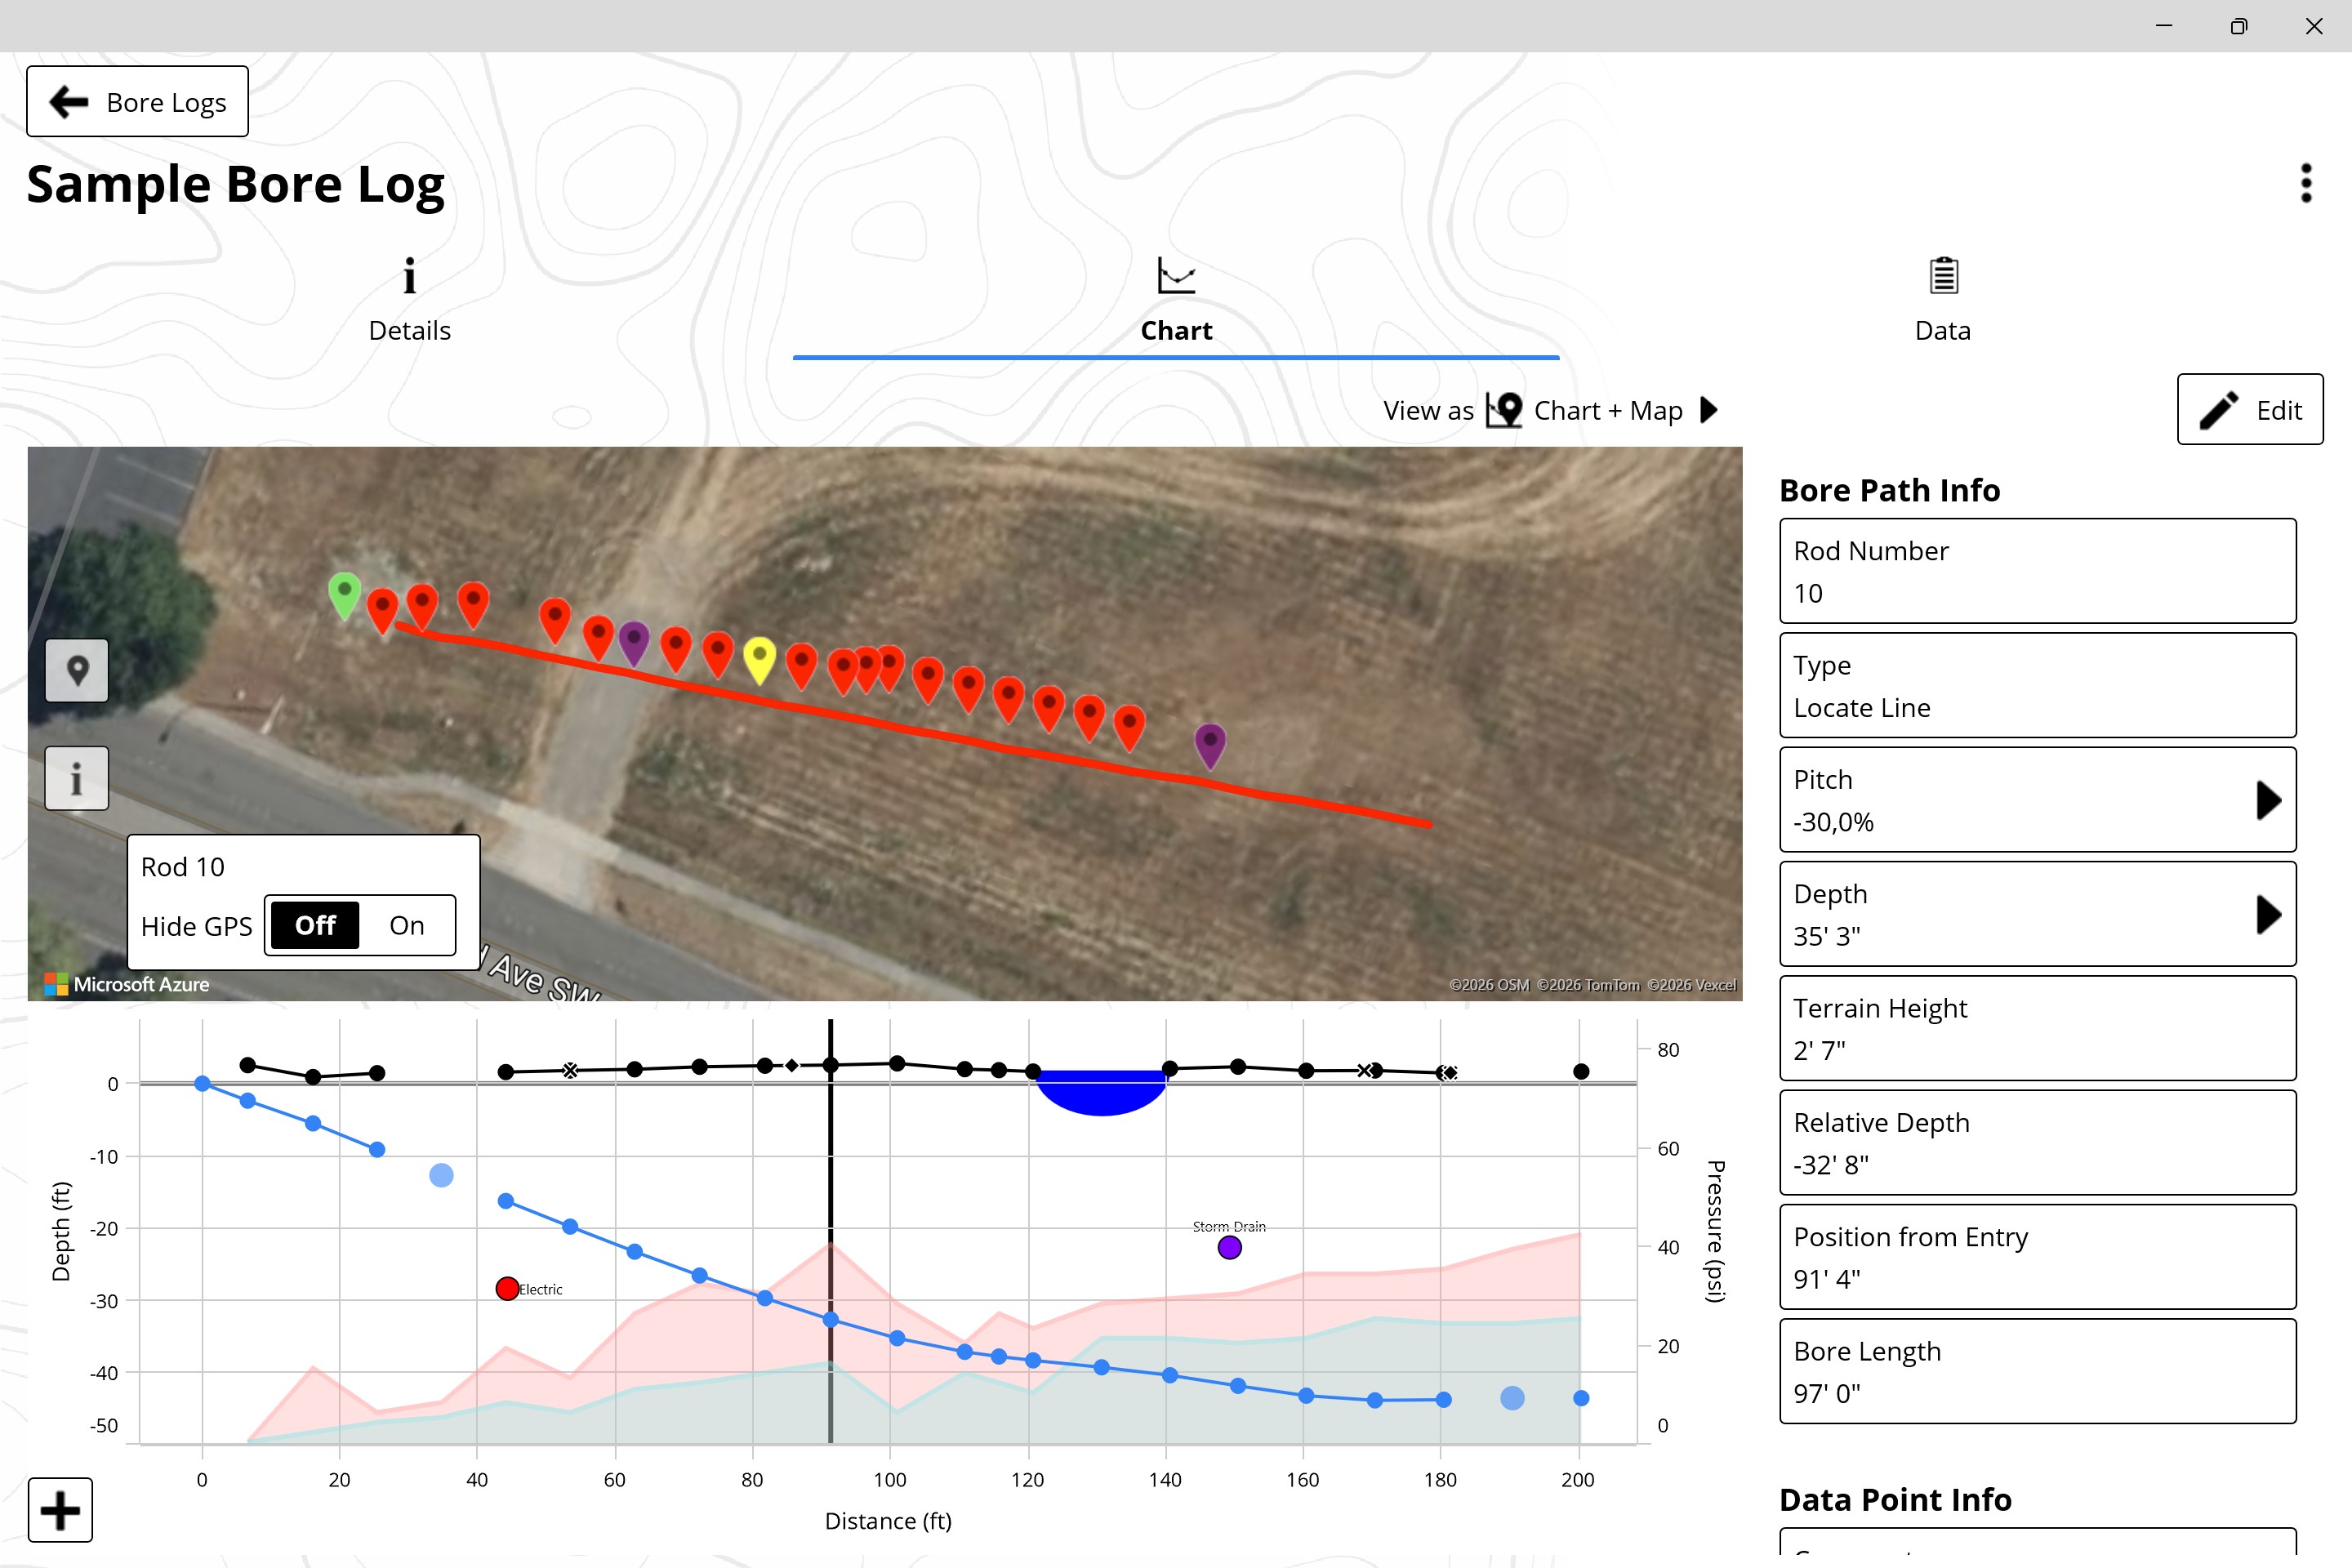Click the Storm Drain utility point

(1230, 1247)
